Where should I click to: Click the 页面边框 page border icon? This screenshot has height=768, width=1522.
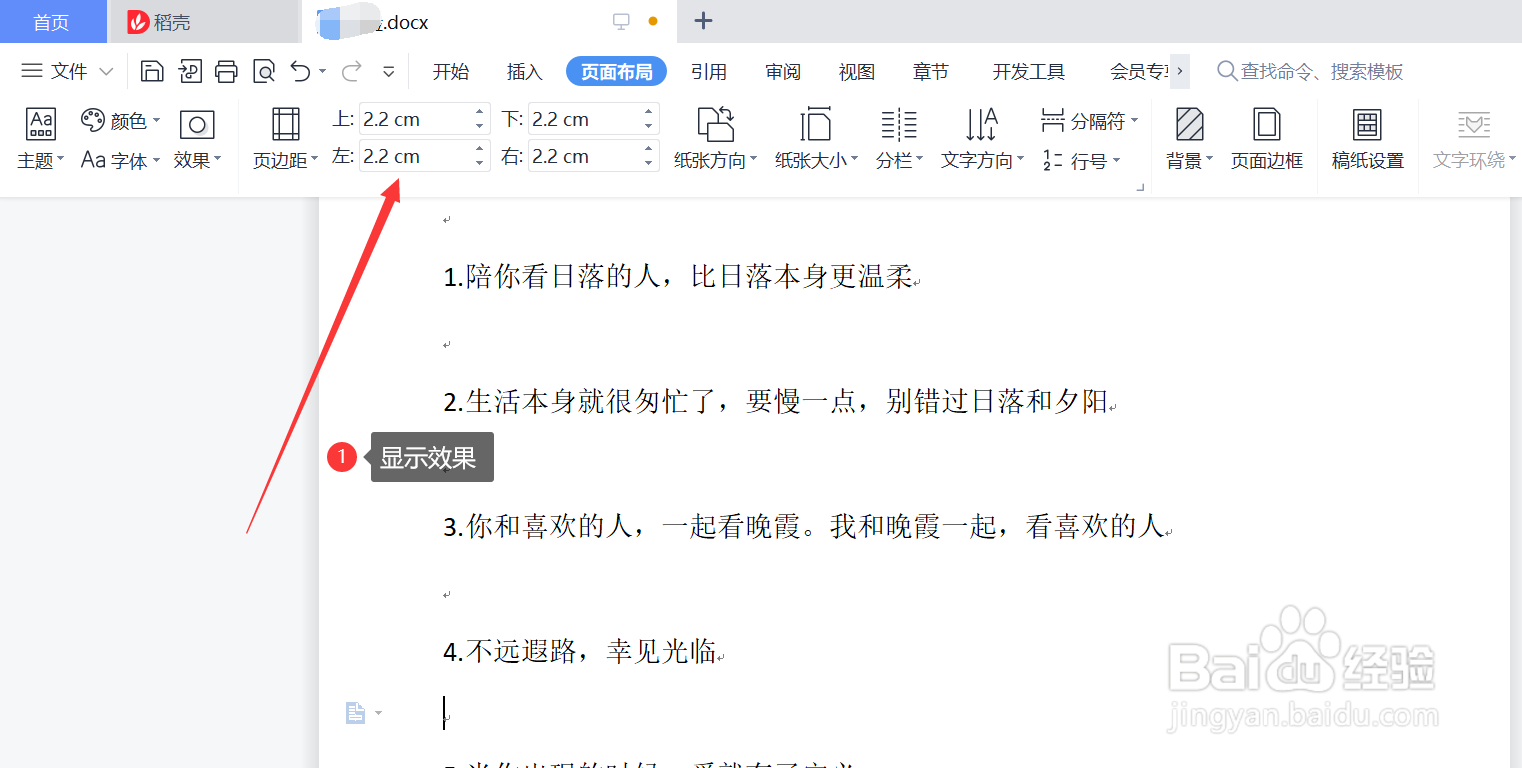click(x=1266, y=139)
